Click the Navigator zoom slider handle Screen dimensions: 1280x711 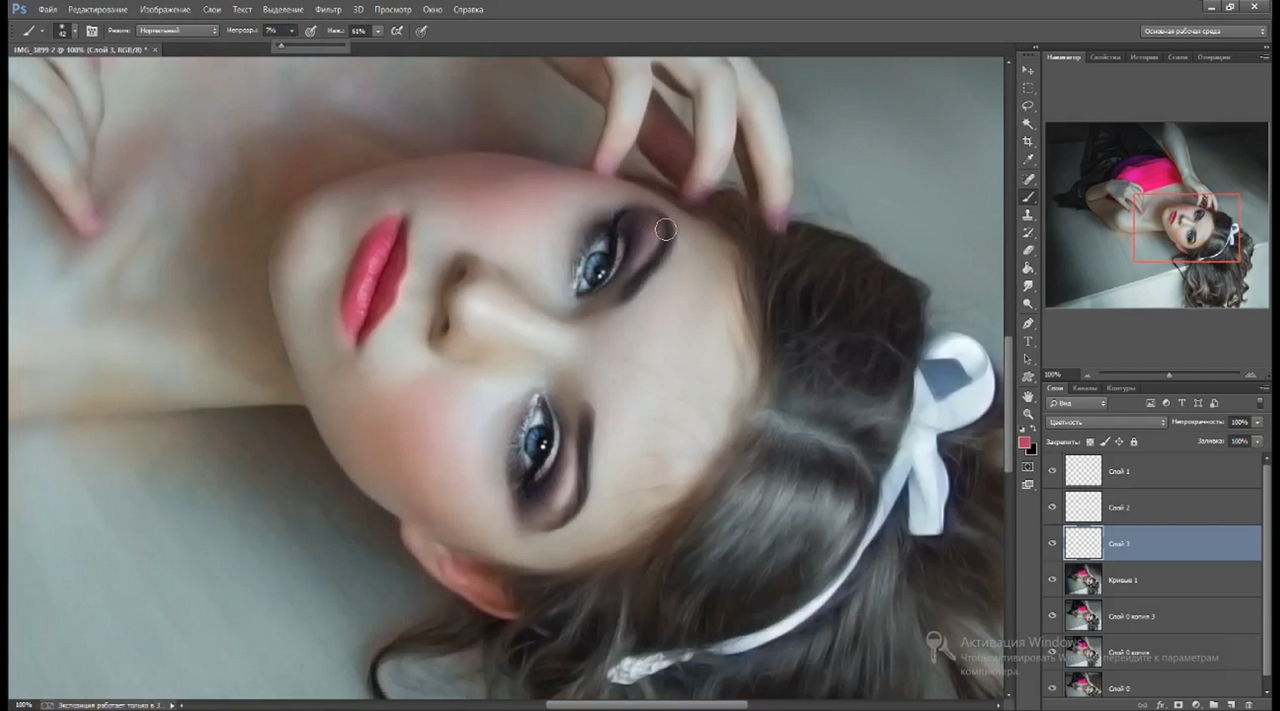[1169, 375]
